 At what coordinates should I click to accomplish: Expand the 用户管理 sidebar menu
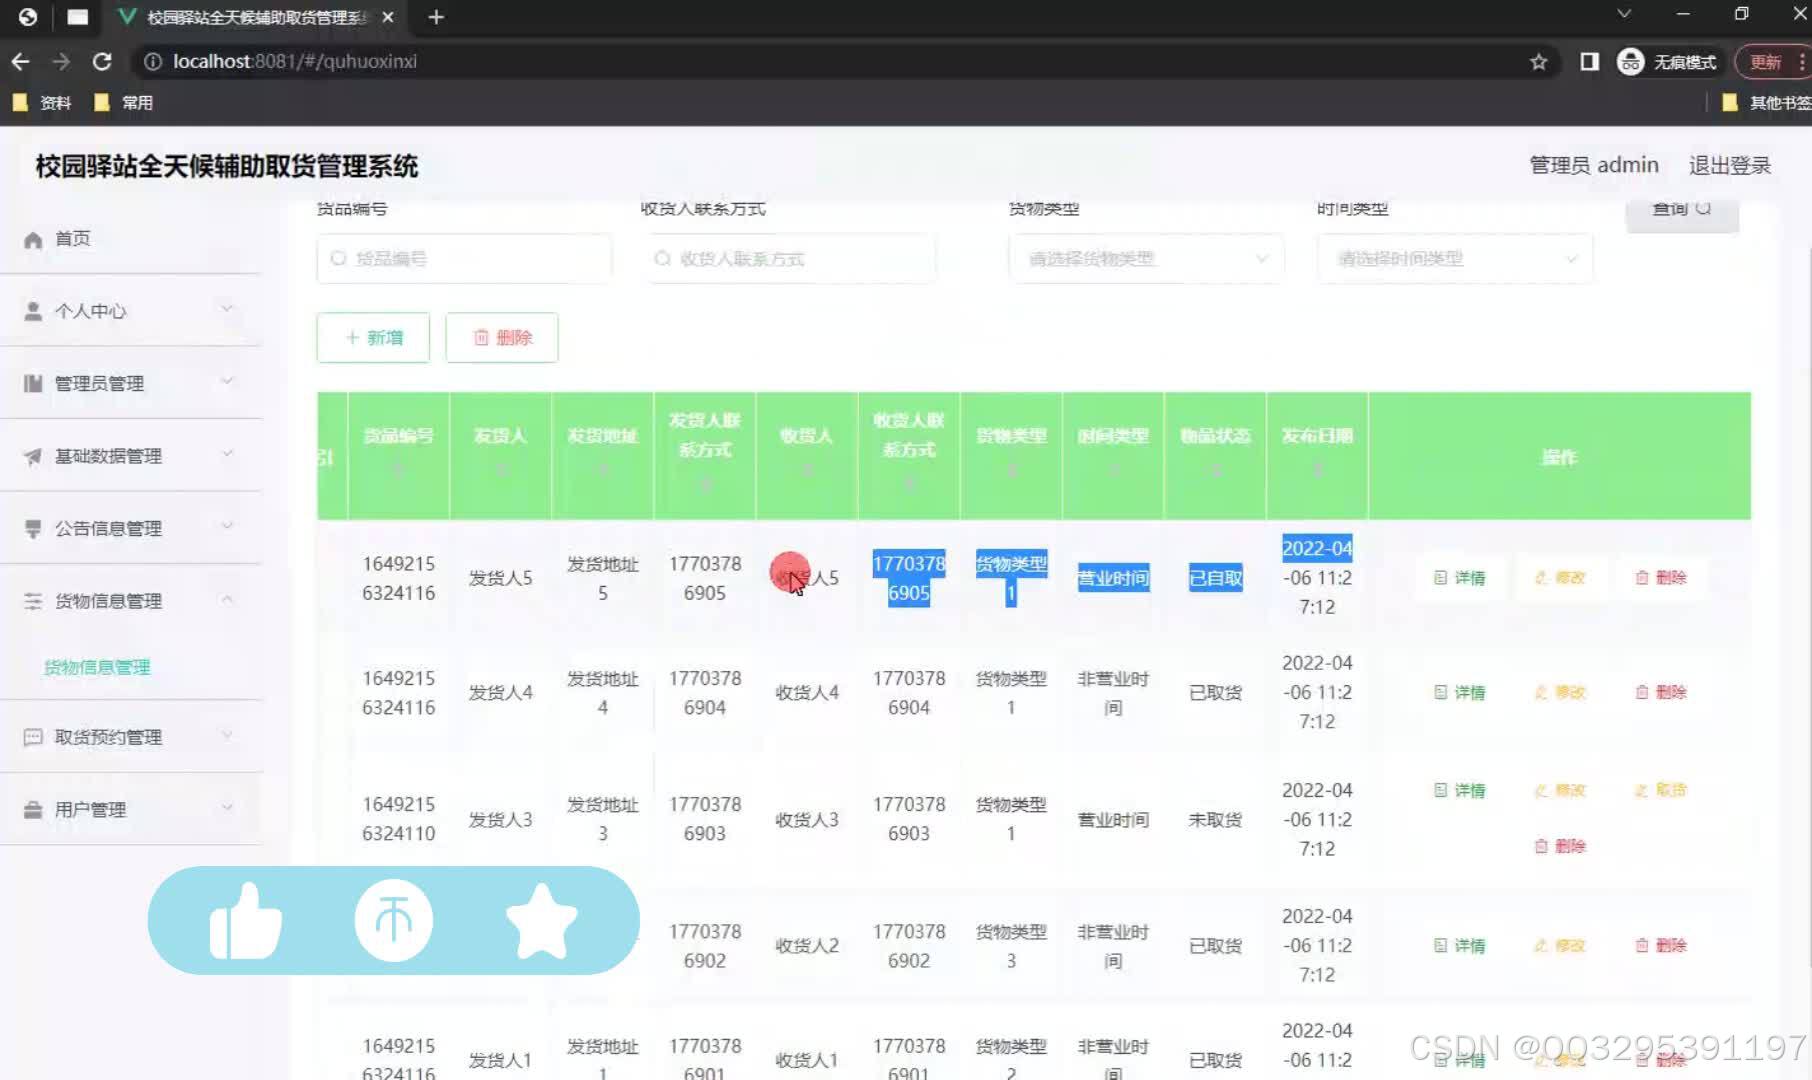click(x=130, y=809)
